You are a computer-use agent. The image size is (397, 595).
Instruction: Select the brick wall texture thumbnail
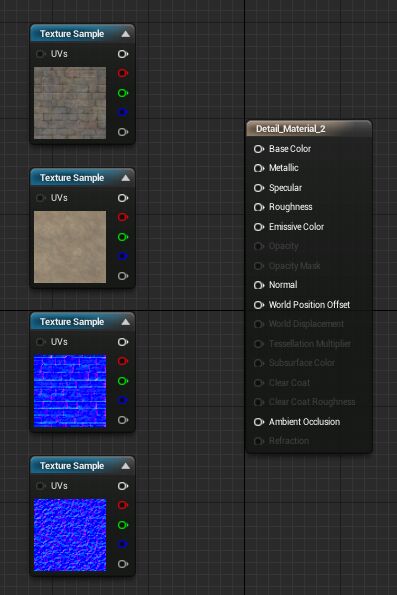[x=70, y=103]
